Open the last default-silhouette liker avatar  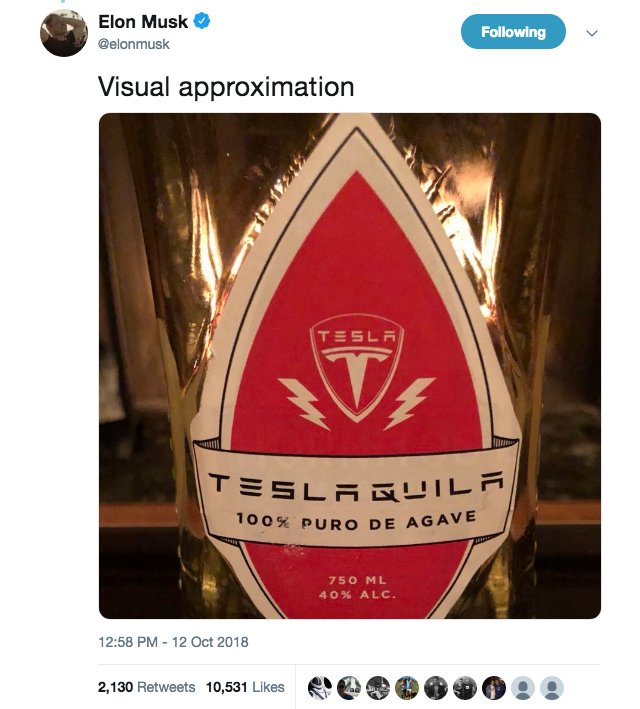(551, 688)
